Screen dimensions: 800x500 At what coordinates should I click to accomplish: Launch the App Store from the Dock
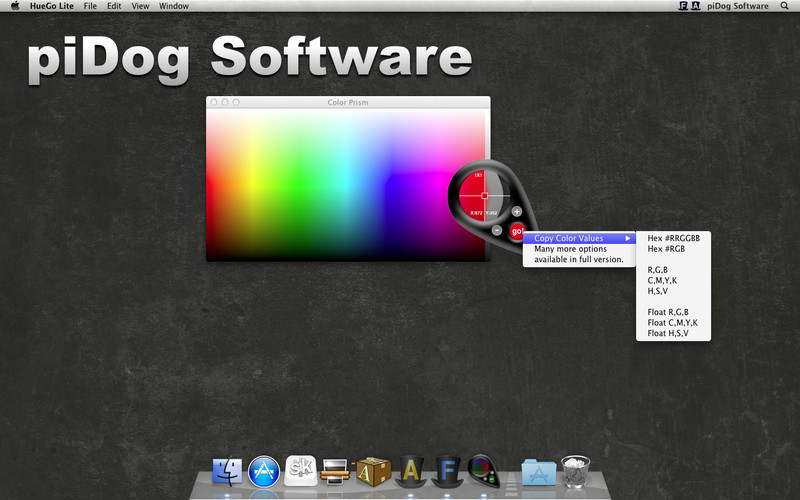[264, 472]
